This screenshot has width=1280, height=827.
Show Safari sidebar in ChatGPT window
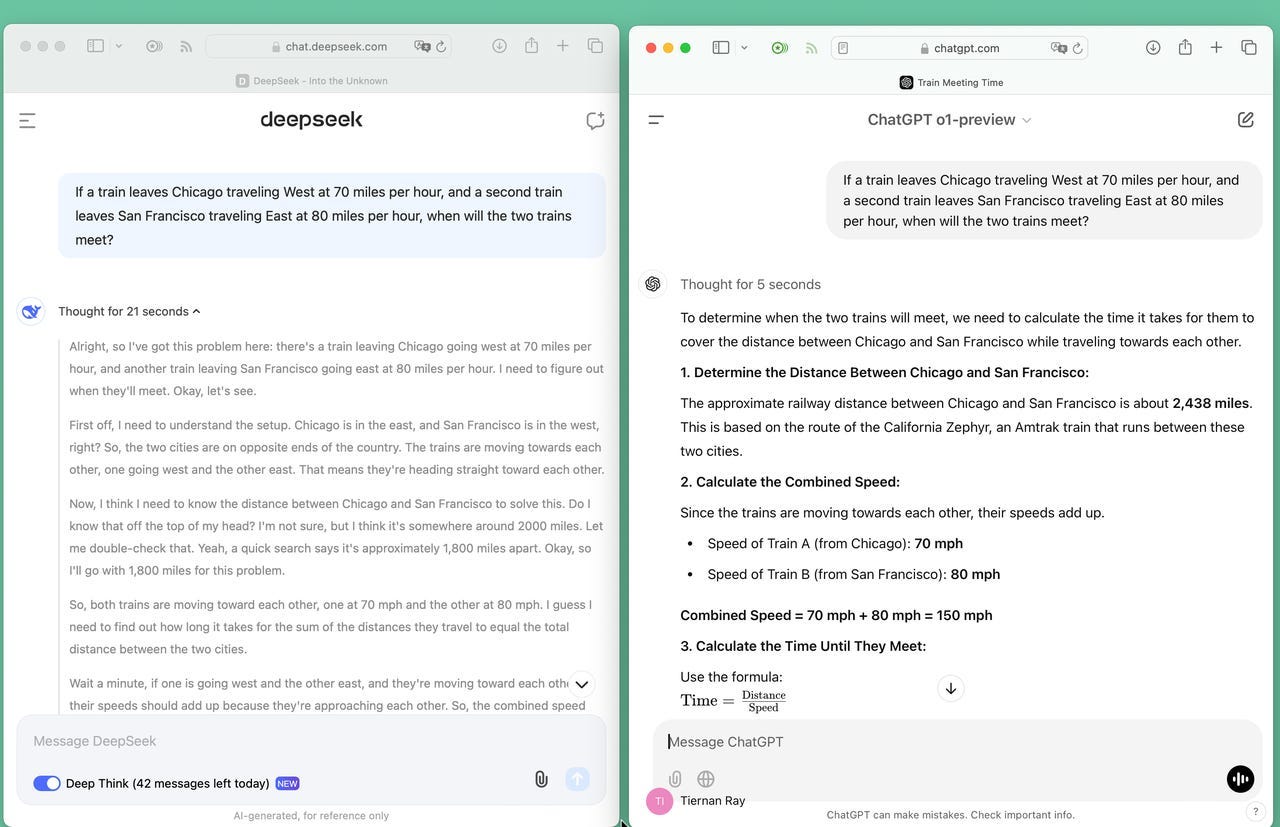click(721, 47)
